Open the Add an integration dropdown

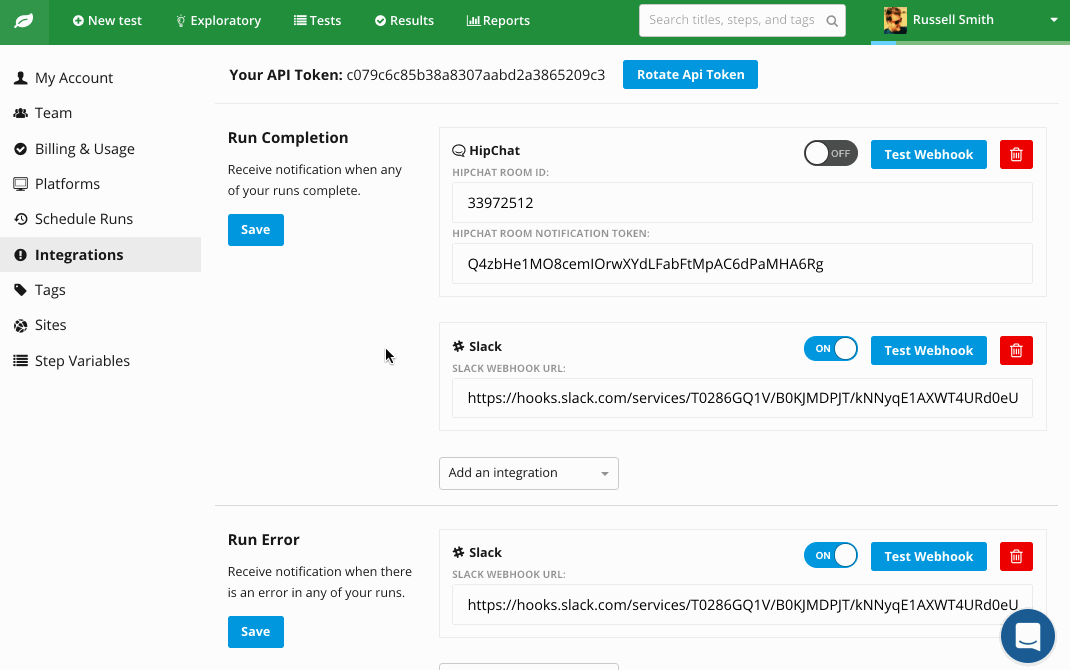coord(528,474)
